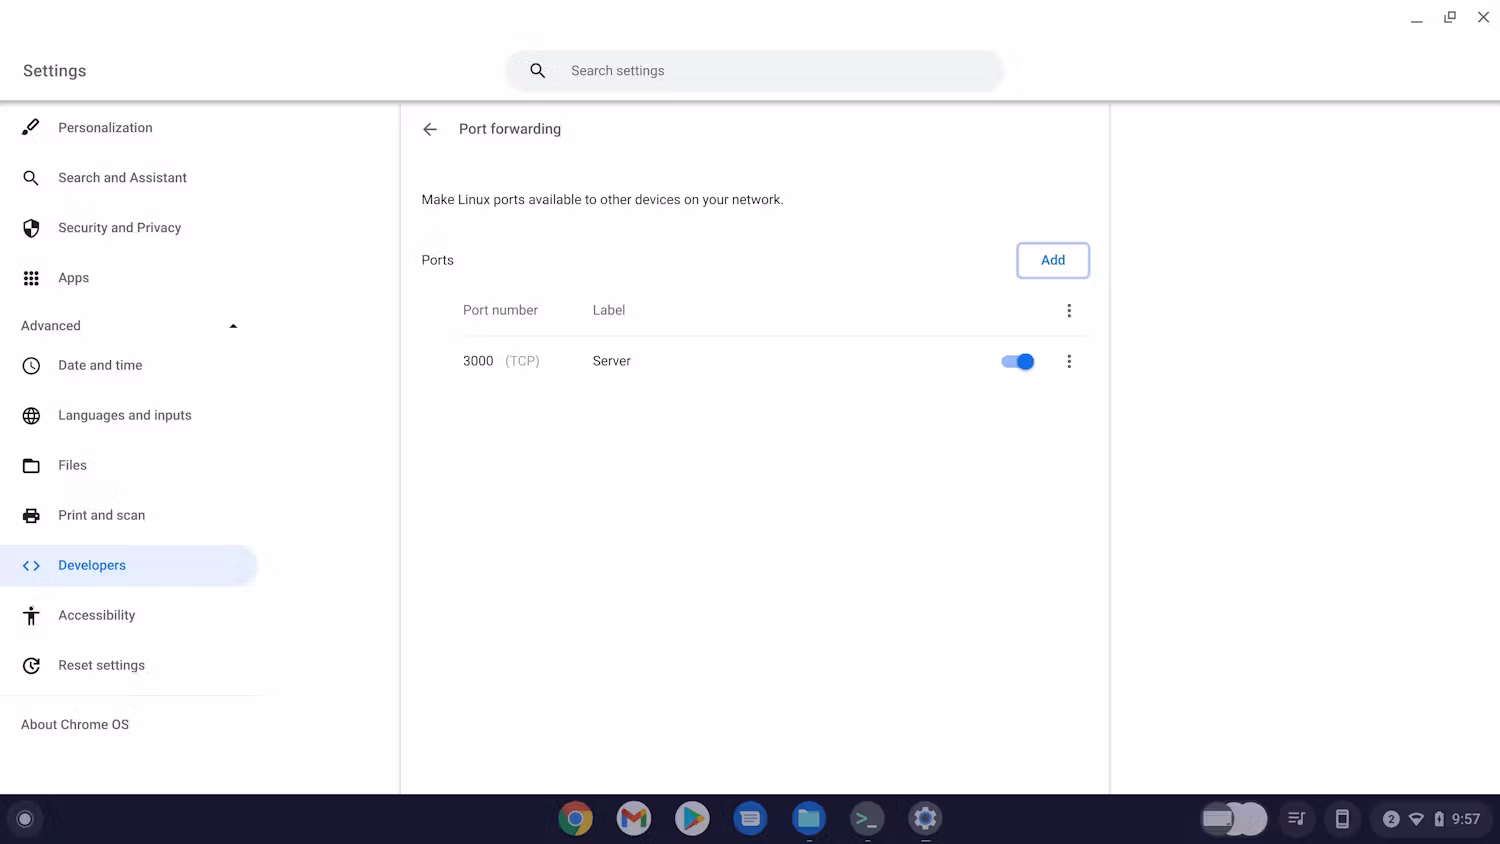1500x844 pixels.
Task: Open Print and scan via printer icon
Action: point(31,515)
